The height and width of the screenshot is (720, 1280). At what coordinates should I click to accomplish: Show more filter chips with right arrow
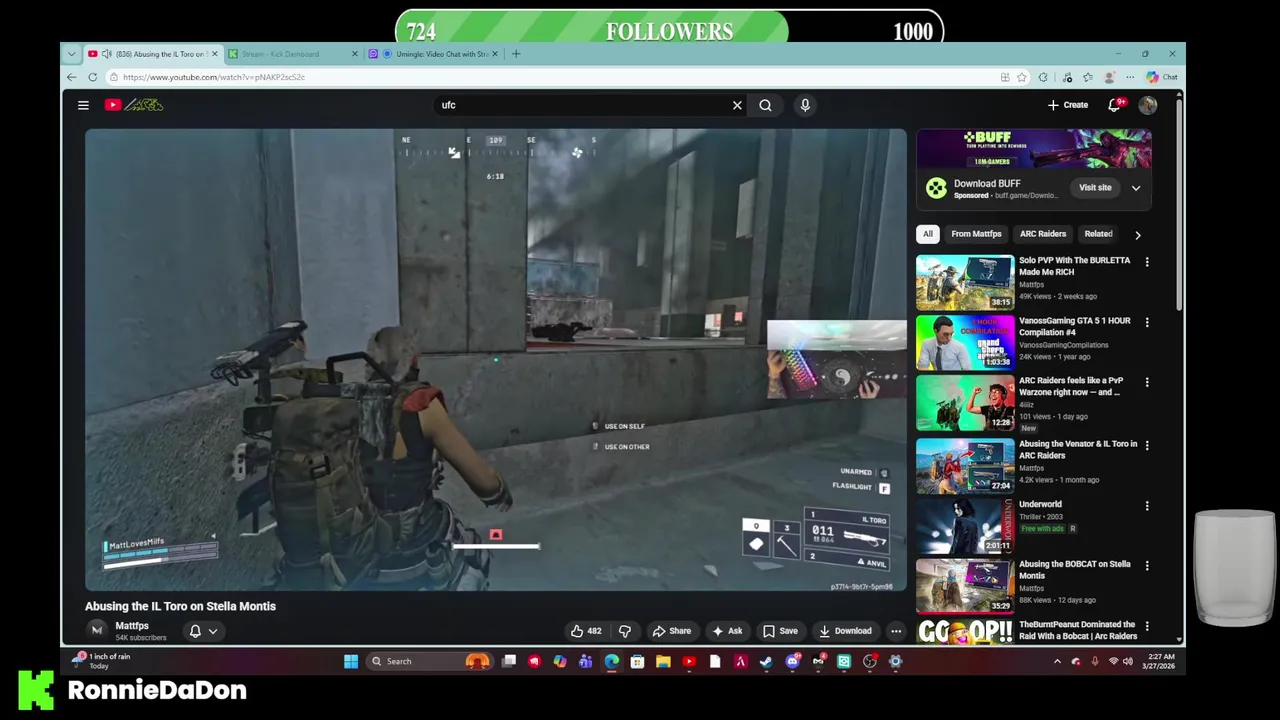[1137, 235]
